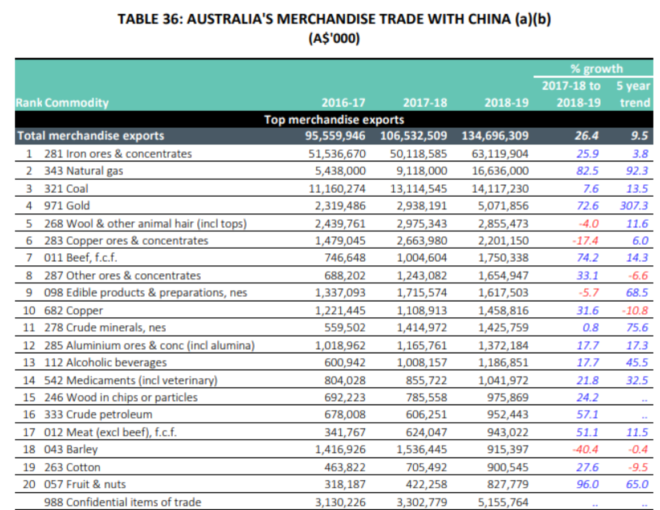Select '057 Fruit & nuts' row label

85,484
